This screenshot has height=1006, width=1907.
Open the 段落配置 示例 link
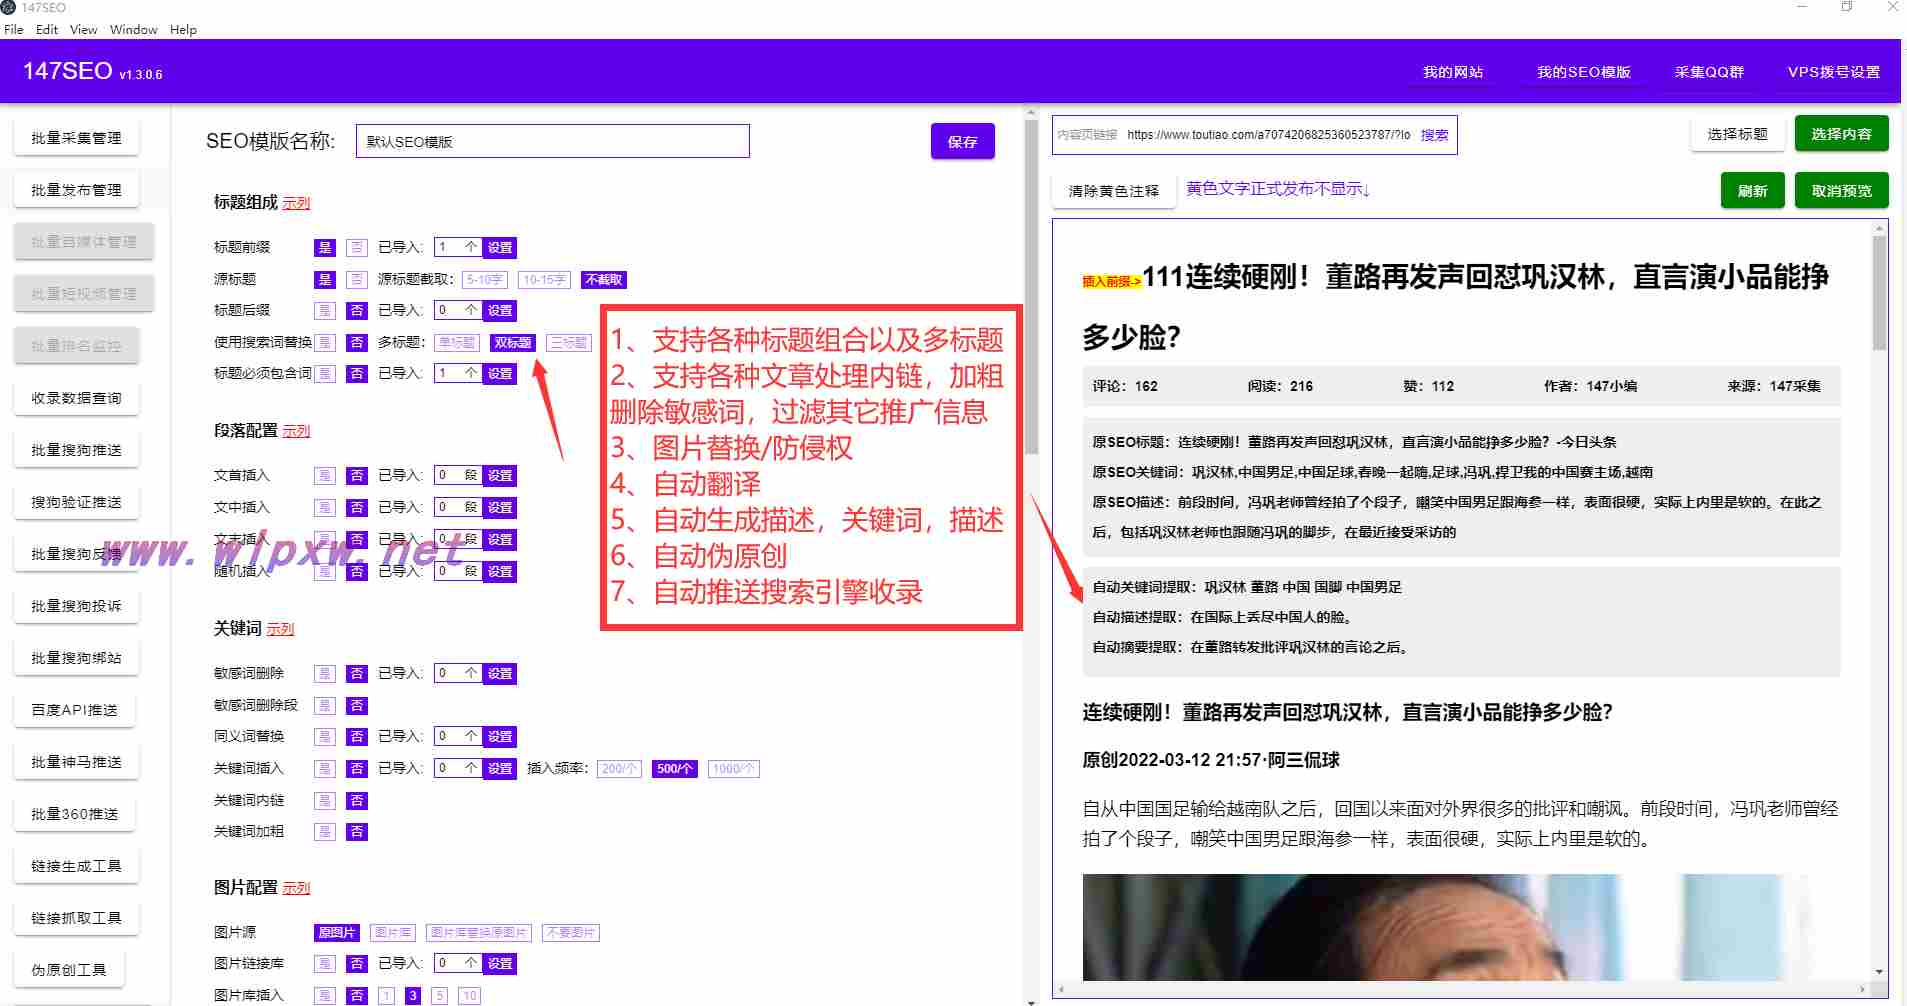click(296, 431)
